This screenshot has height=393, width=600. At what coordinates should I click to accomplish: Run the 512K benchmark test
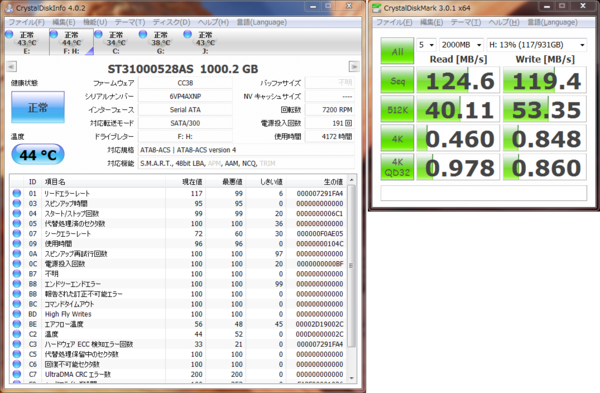[397, 109]
